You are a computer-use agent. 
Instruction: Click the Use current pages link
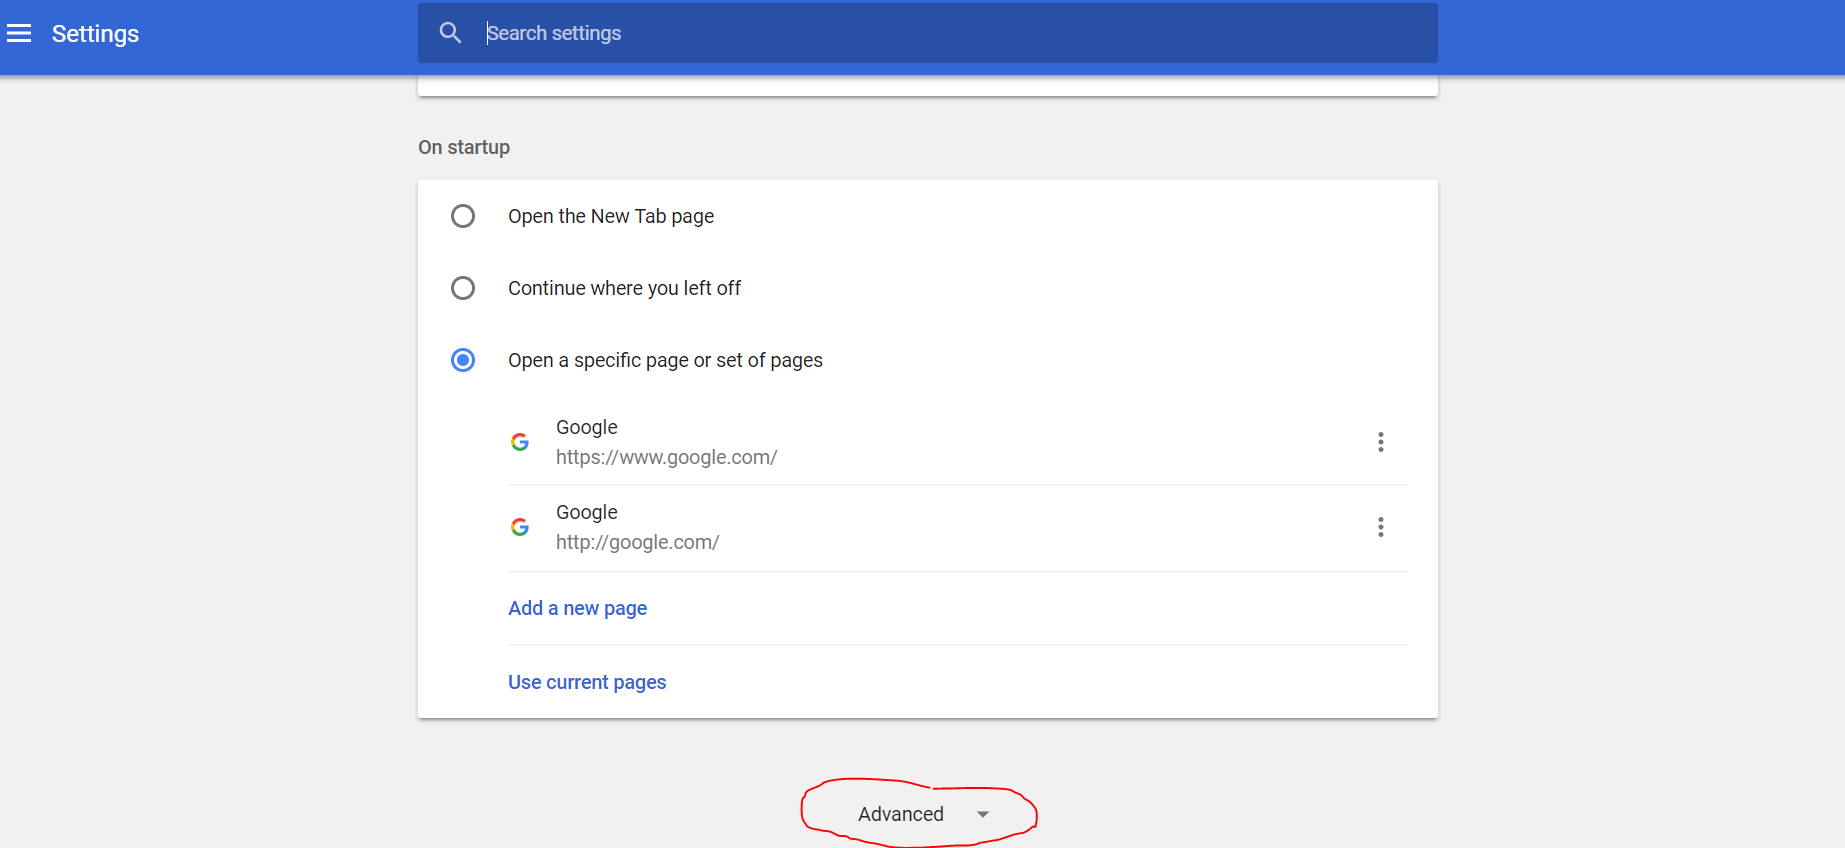[587, 682]
